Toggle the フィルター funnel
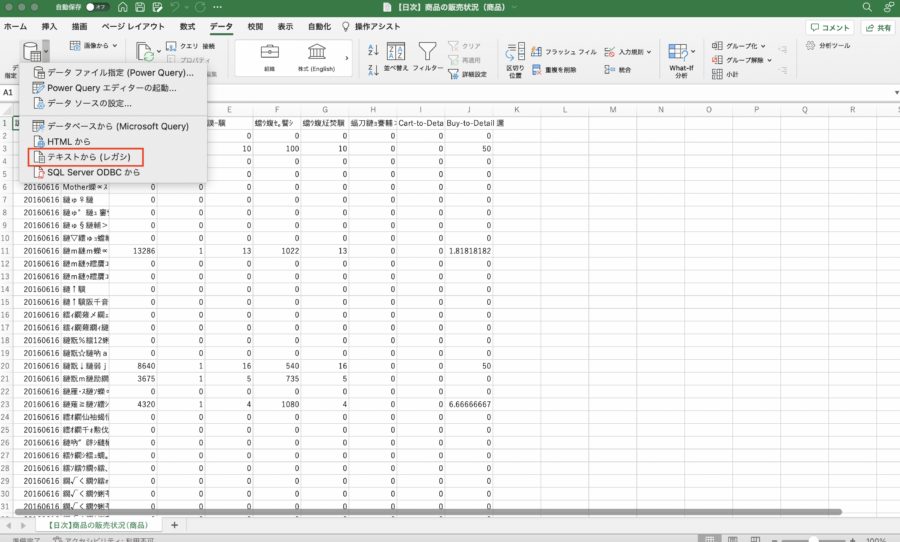900x542 pixels. (x=428, y=56)
